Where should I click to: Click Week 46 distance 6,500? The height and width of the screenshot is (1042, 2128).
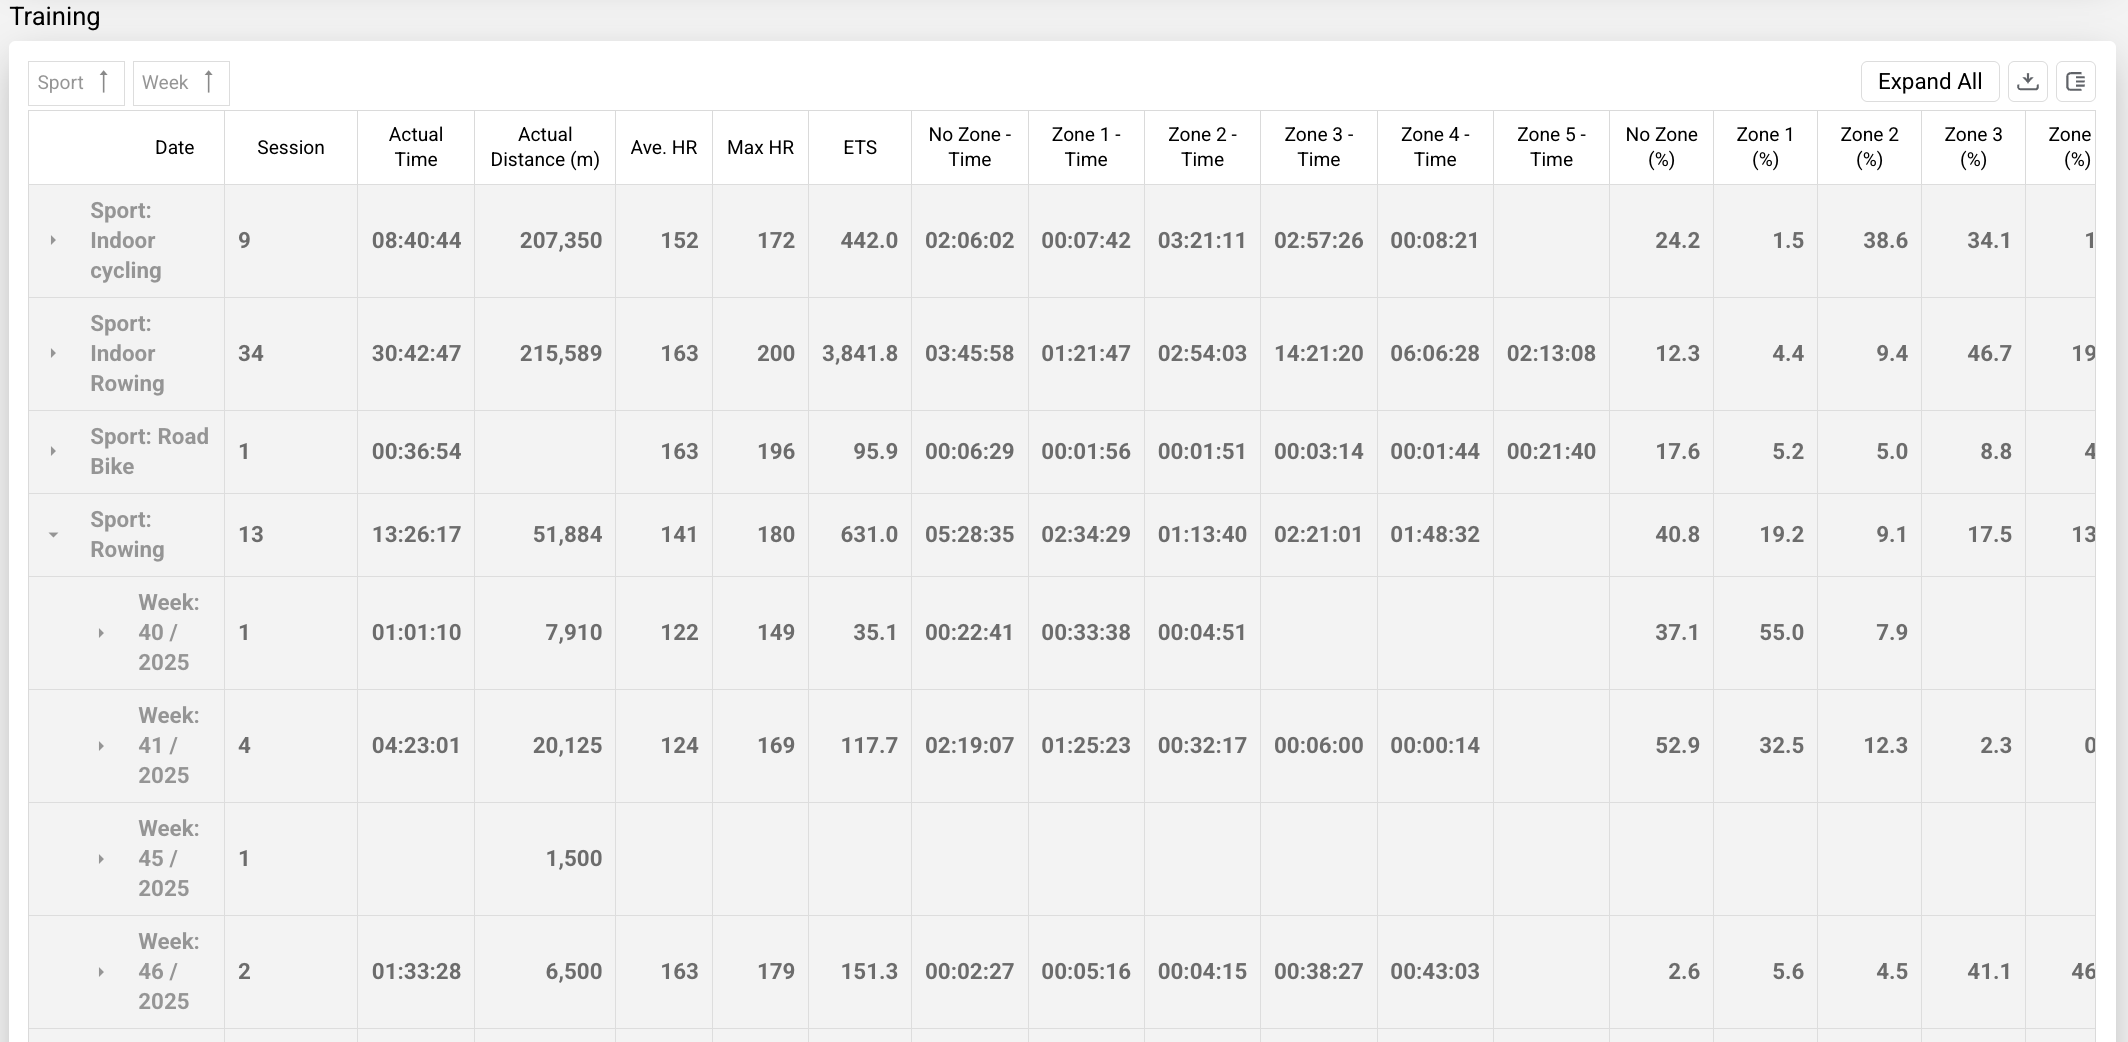point(573,971)
